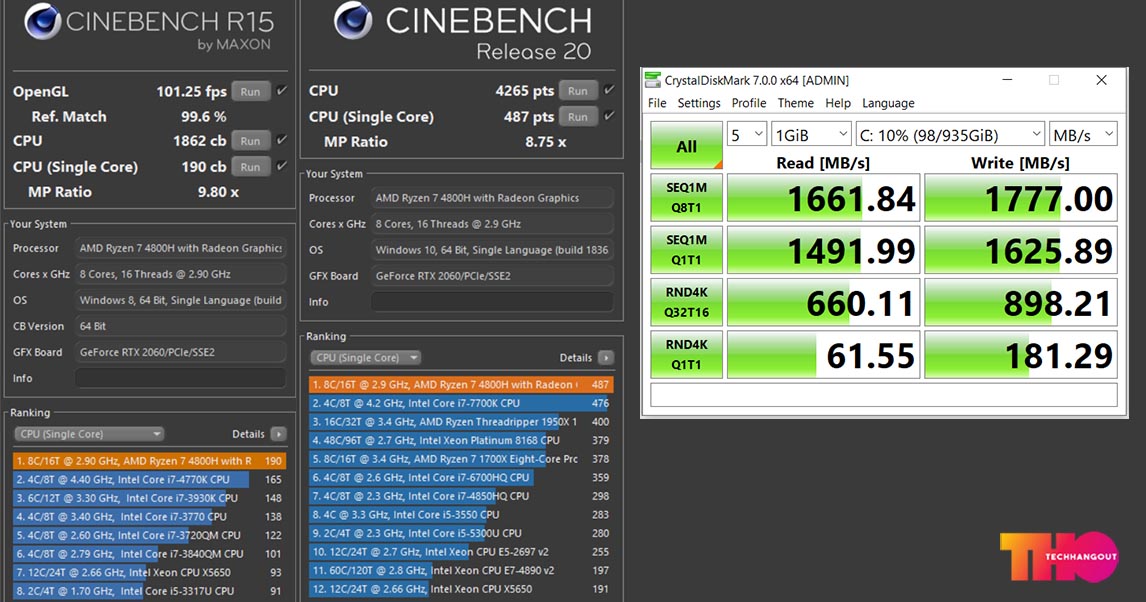
Task: Run the CPU test in Cinebench R15
Action: pyautogui.click(x=251, y=140)
